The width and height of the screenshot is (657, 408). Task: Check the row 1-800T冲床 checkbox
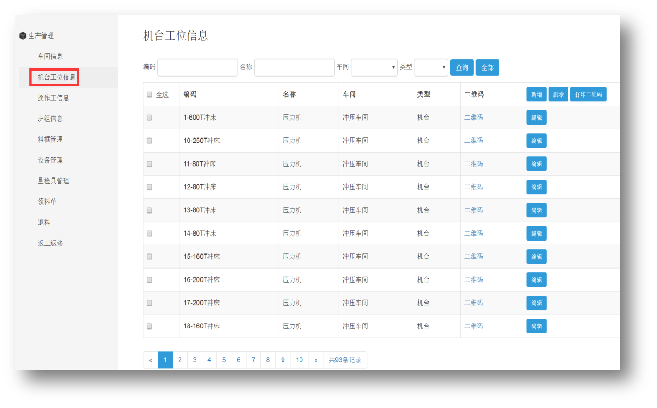coord(149,118)
